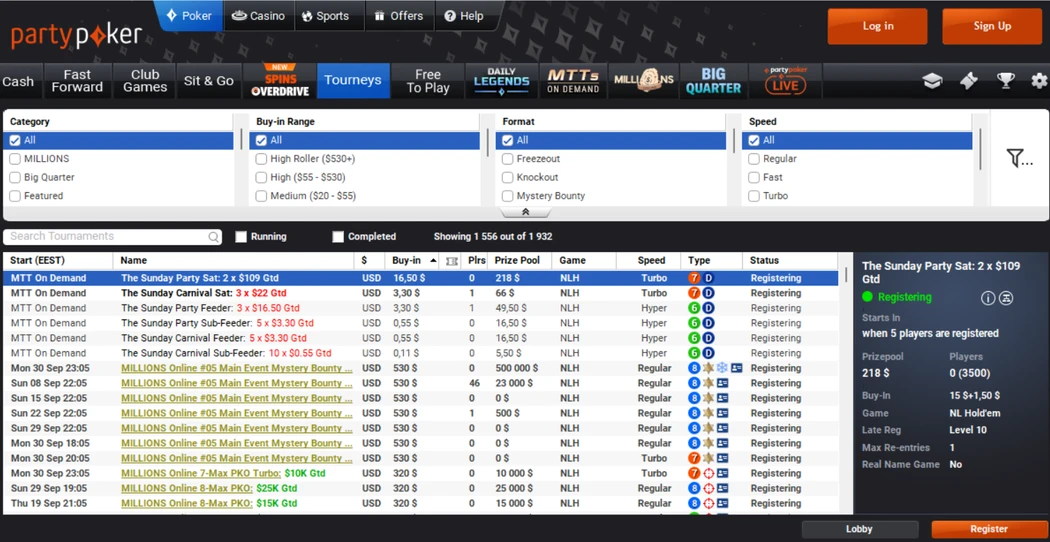Click the Buy-in column sort arrow
Viewport: 1050px width, 542px height.
click(433, 261)
